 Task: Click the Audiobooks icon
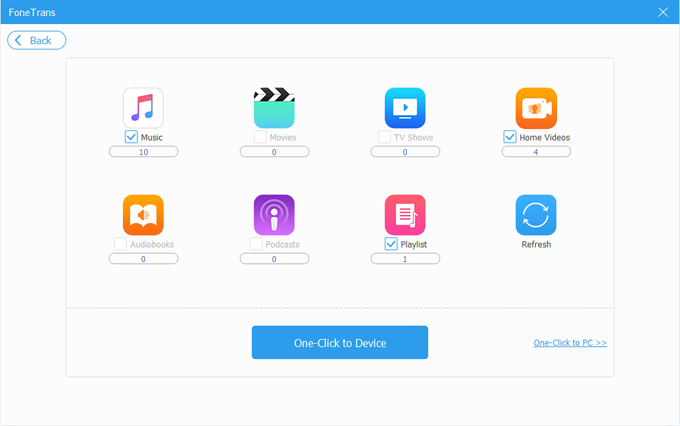coord(143,214)
